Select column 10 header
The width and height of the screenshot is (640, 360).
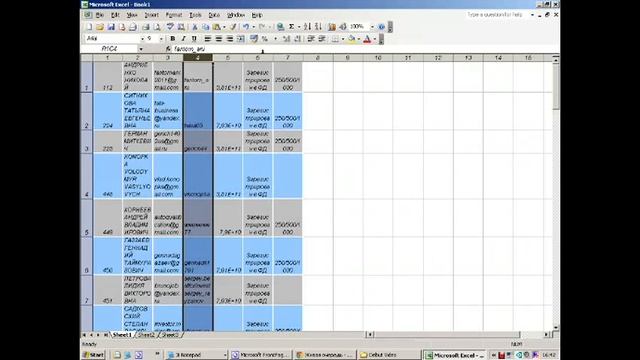378,58
